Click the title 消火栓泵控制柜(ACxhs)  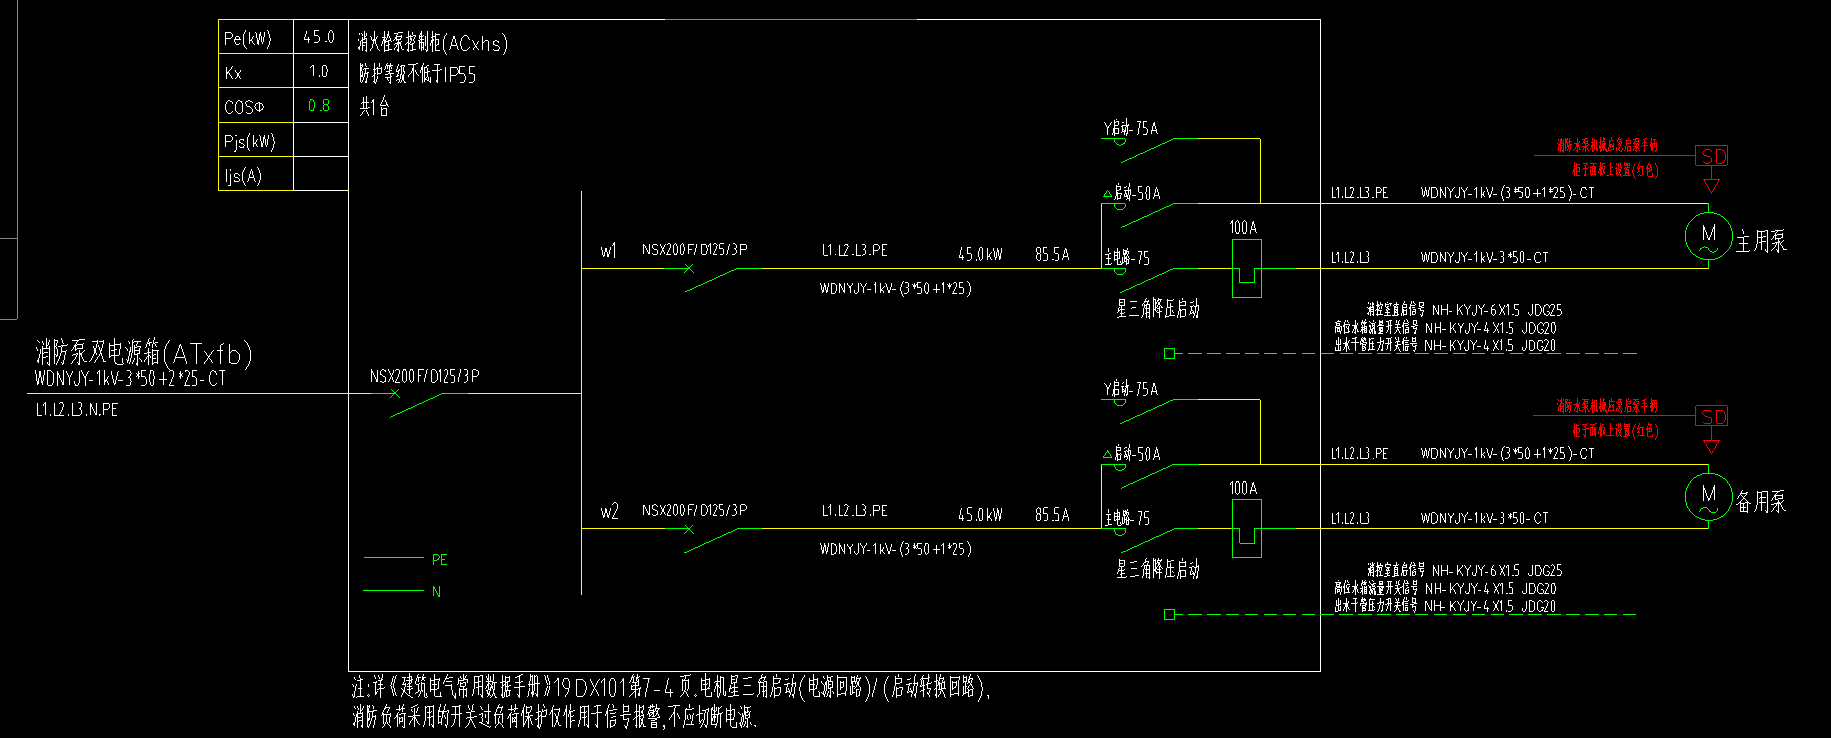[x=433, y=43]
